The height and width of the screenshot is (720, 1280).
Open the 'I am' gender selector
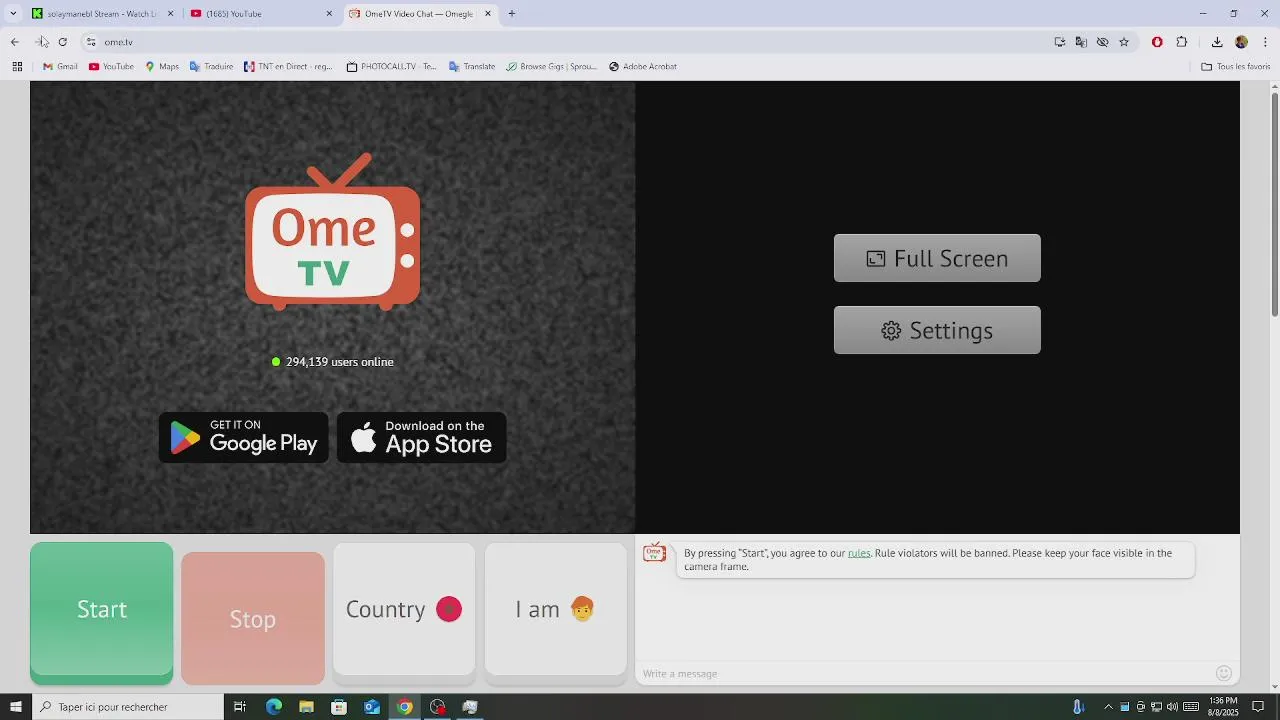[x=555, y=609]
